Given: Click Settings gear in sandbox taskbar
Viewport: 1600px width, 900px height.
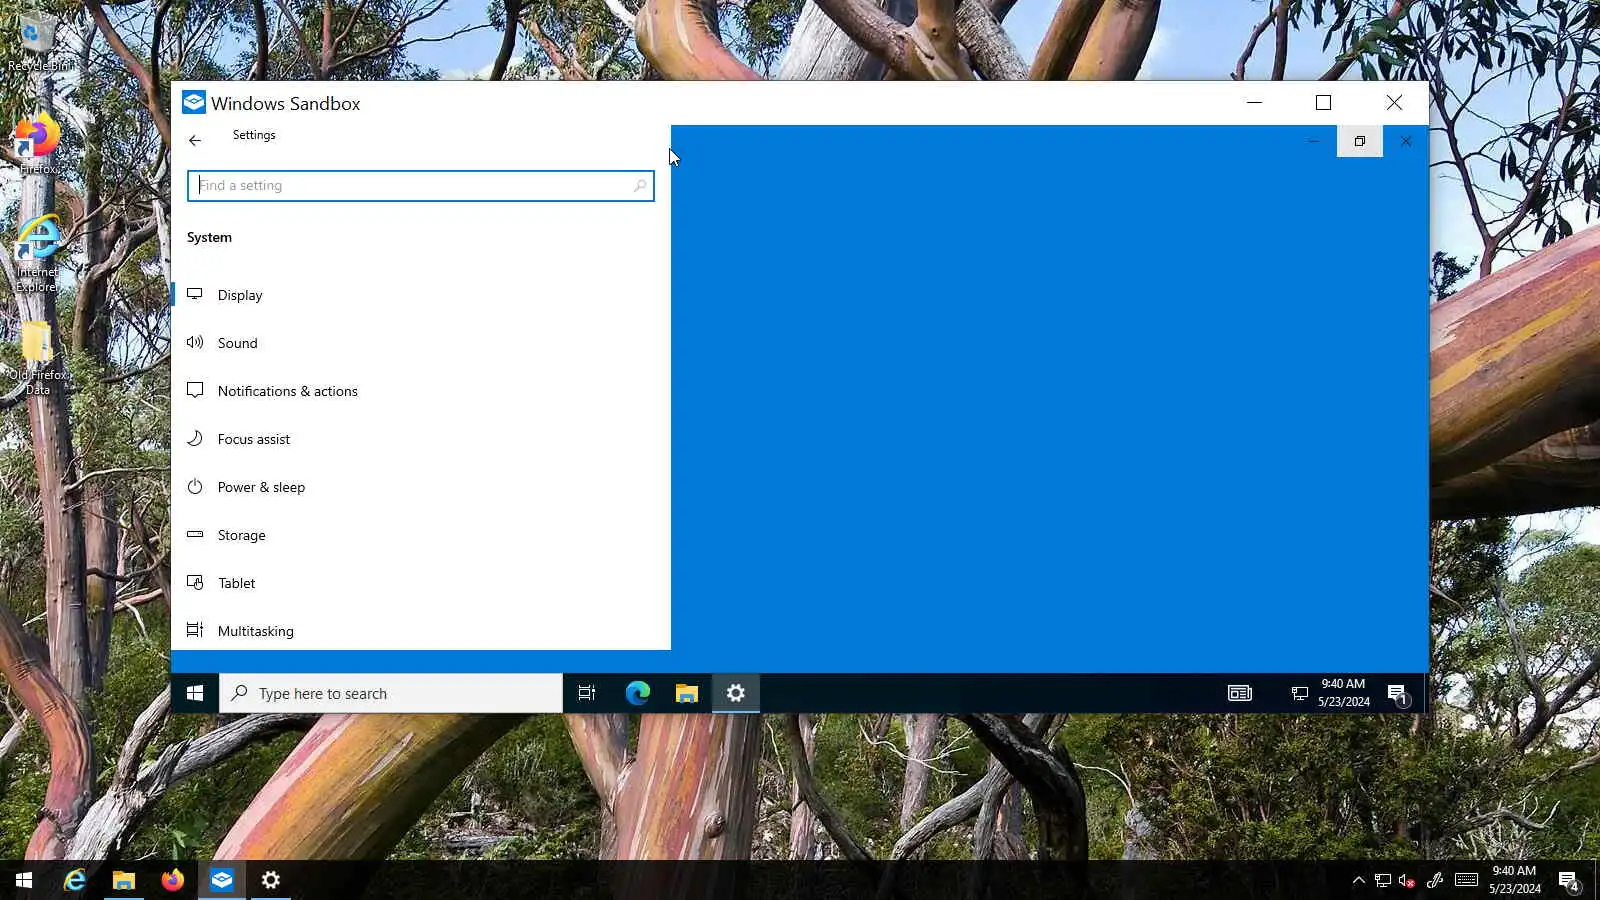Looking at the screenshot, I should [736, 693].
